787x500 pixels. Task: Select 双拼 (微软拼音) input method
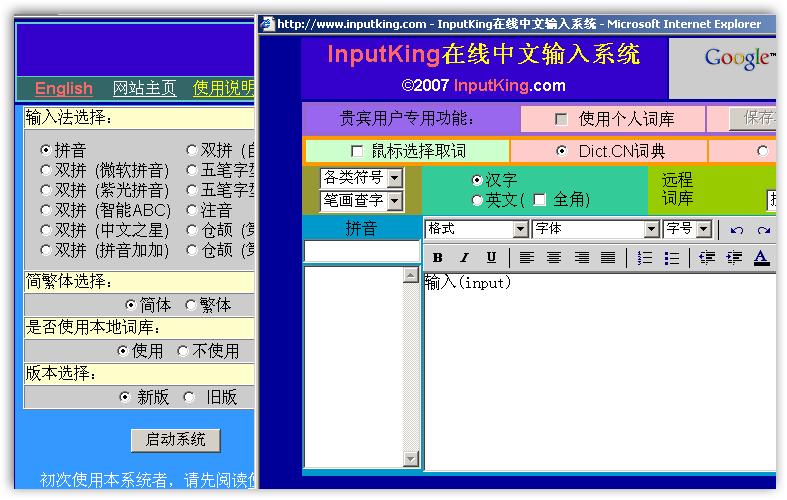point(46,170)
